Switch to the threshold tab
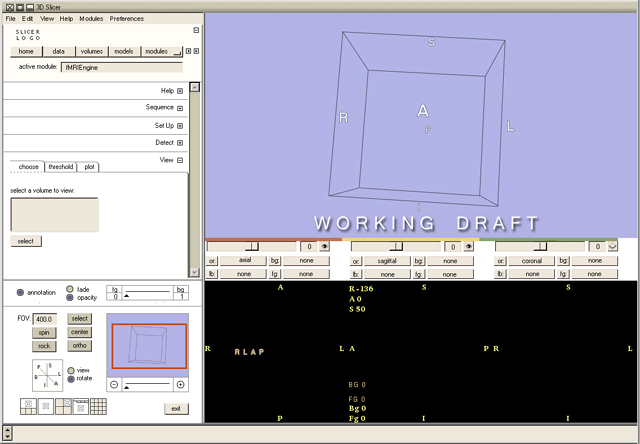640x444 pixels. tap(61, 167)
